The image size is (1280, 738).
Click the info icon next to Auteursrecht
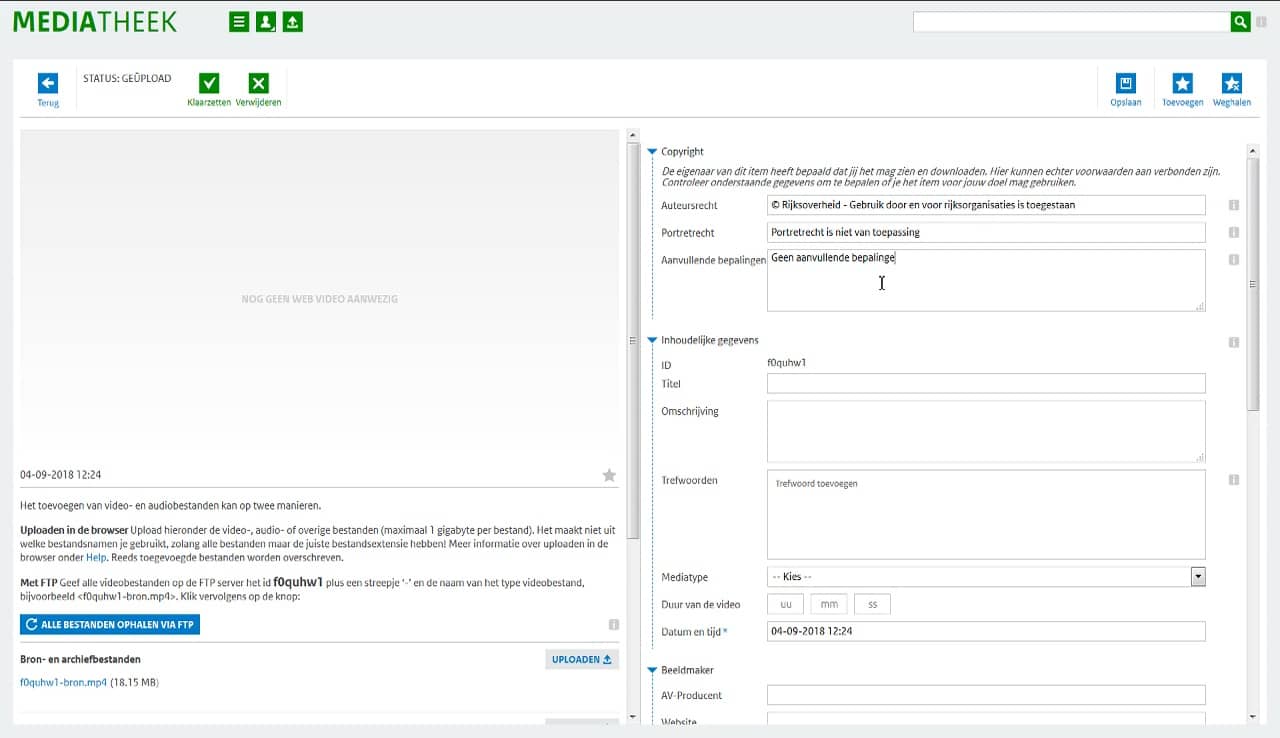tap(1233, 205)
